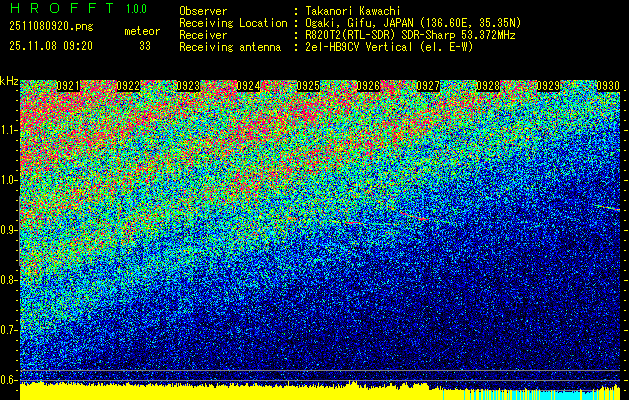Click the 0929 time marker
The image size is (629, 400).
point(548,86)
